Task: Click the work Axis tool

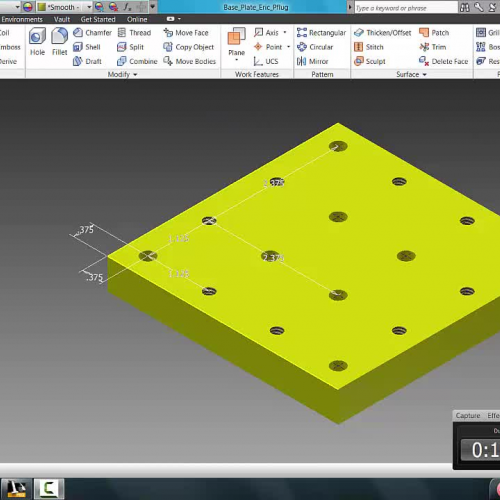Action: (x=266, y=33)
